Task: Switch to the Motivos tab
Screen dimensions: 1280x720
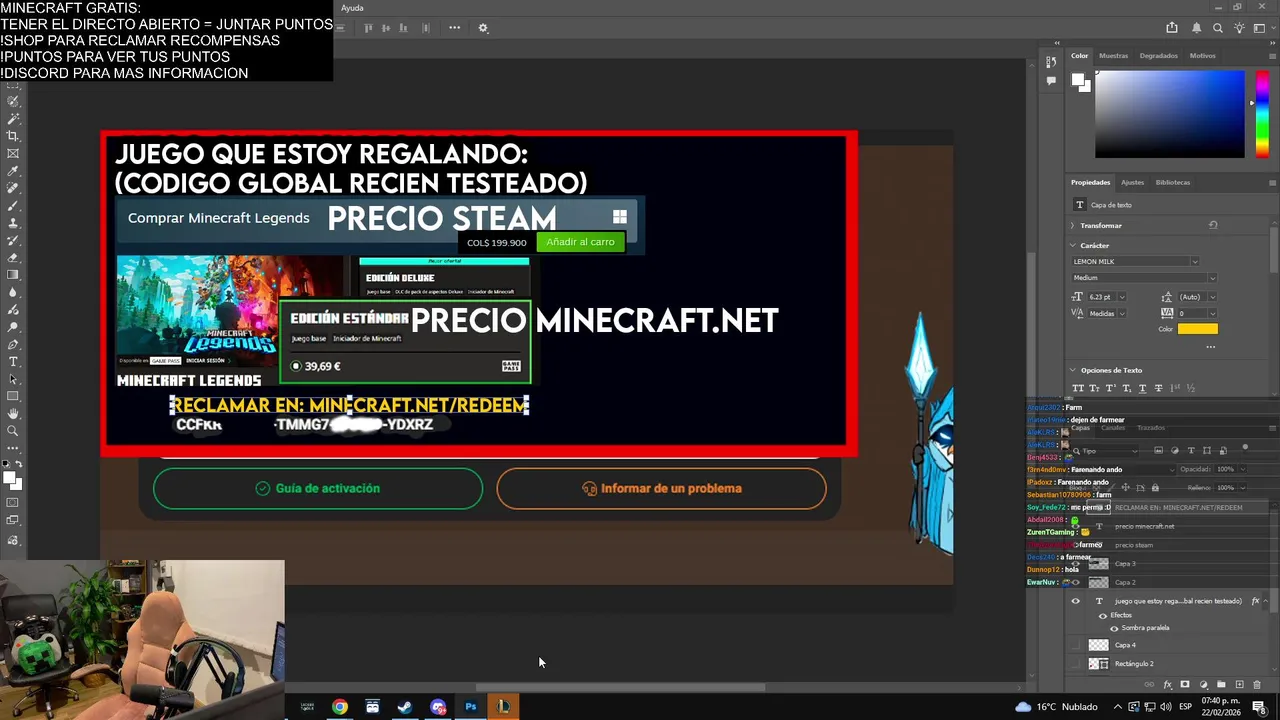Action: 1202,56
